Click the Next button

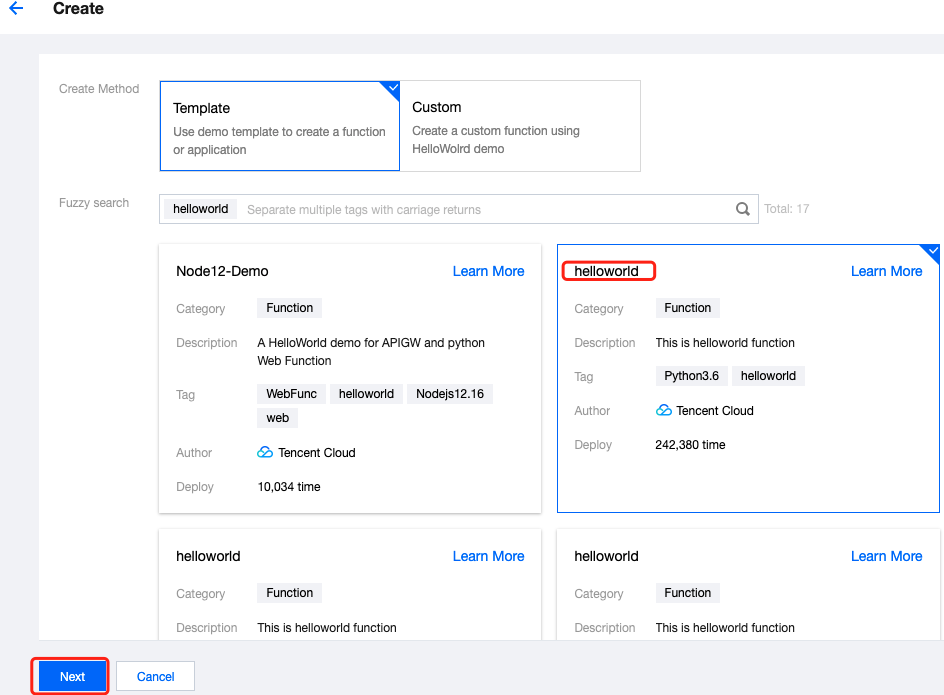pyautogui.click(x=72, y=676)
